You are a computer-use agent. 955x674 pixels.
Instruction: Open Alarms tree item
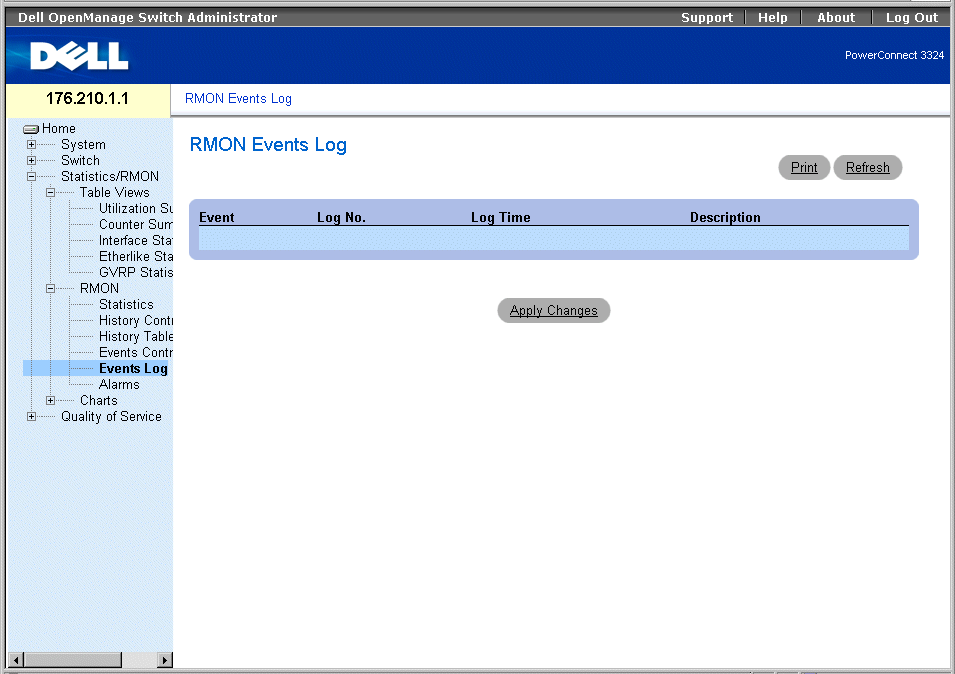(119, 385)
